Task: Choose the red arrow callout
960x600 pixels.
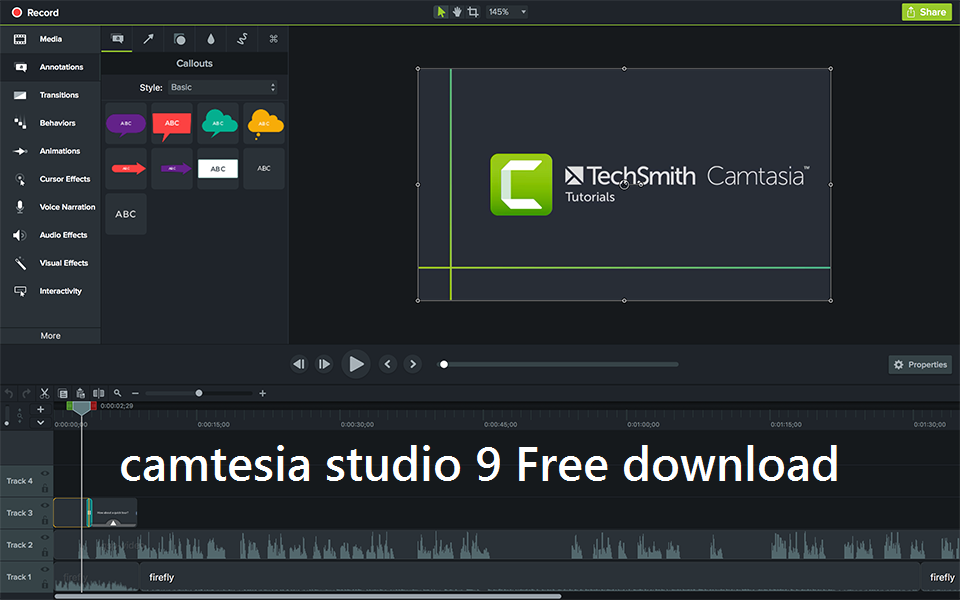Action: point(126,168)
